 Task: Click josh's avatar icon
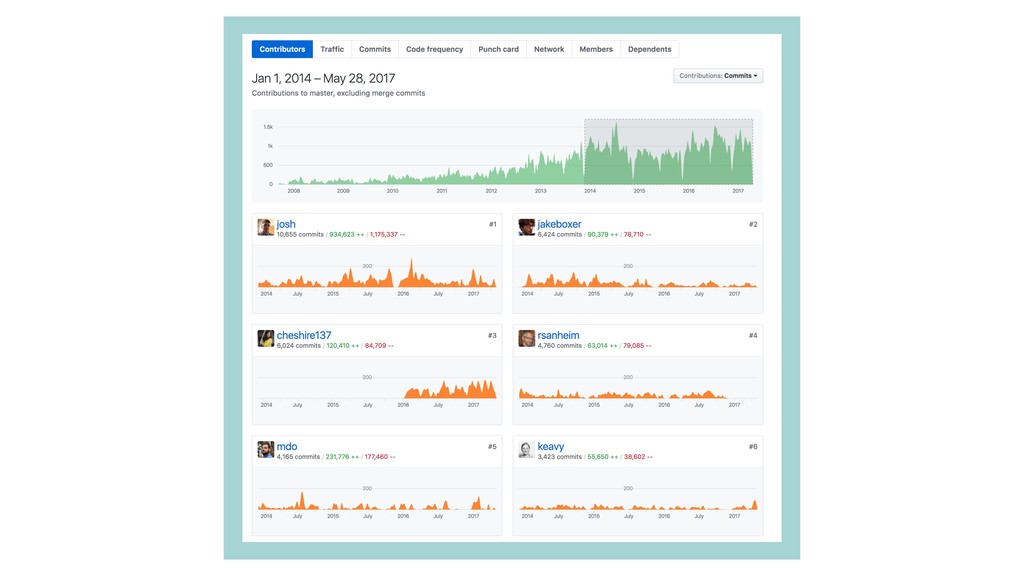[x=265, y=228]
